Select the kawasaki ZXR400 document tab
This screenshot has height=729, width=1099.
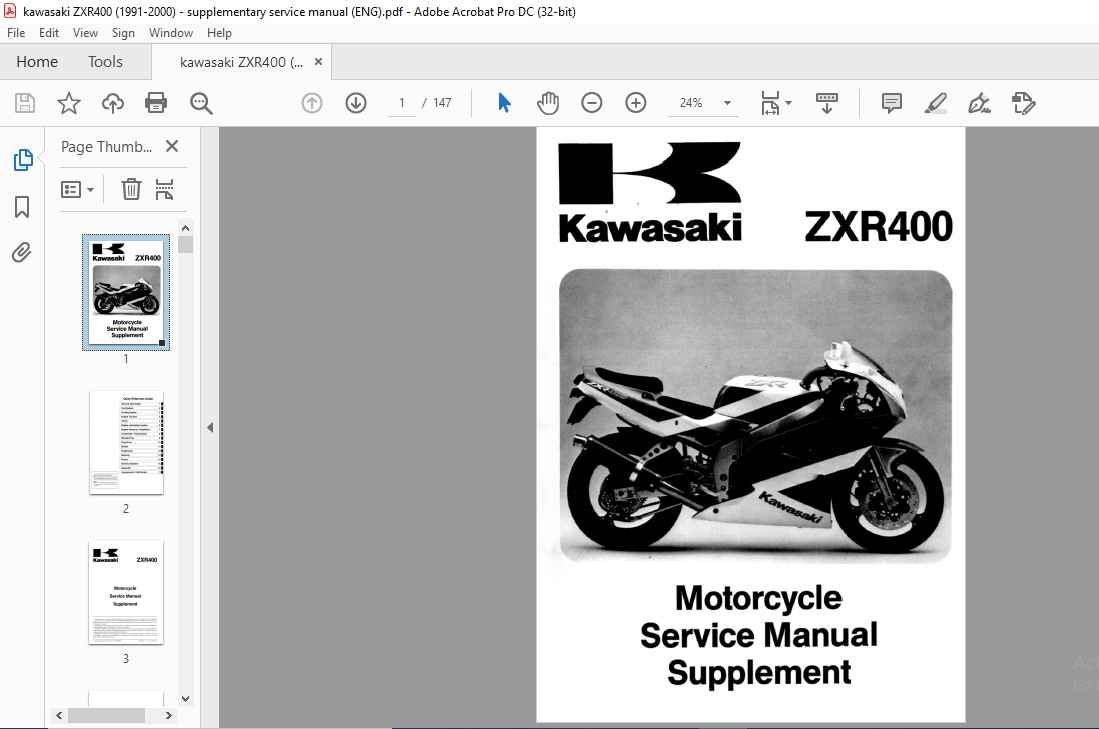coord(241,62)
